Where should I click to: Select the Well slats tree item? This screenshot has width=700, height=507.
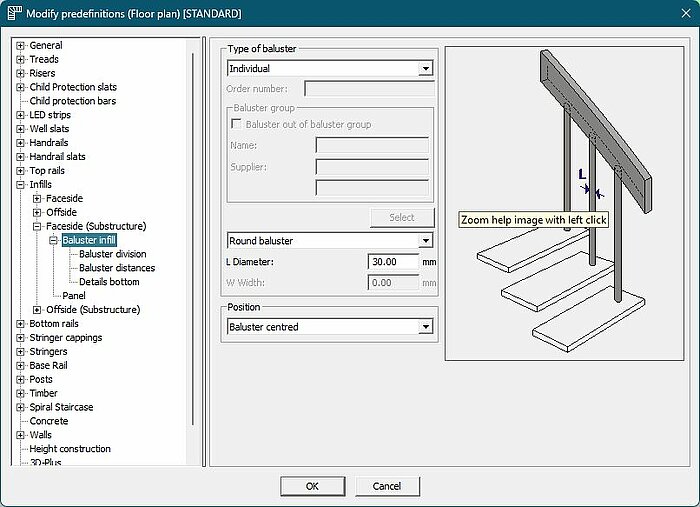click(x=49, y=129)
